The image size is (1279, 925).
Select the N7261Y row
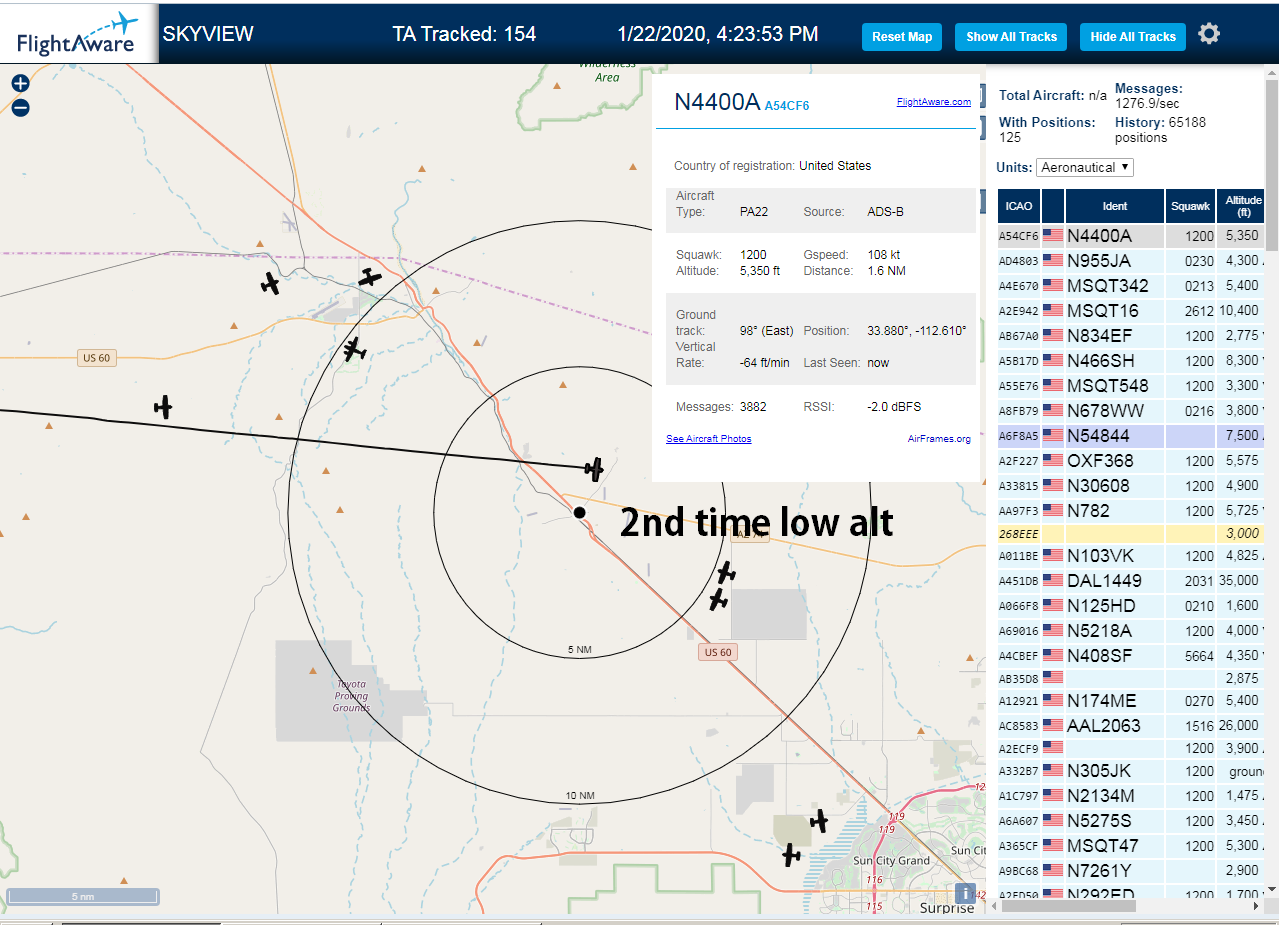click(x=1132, y=871)
